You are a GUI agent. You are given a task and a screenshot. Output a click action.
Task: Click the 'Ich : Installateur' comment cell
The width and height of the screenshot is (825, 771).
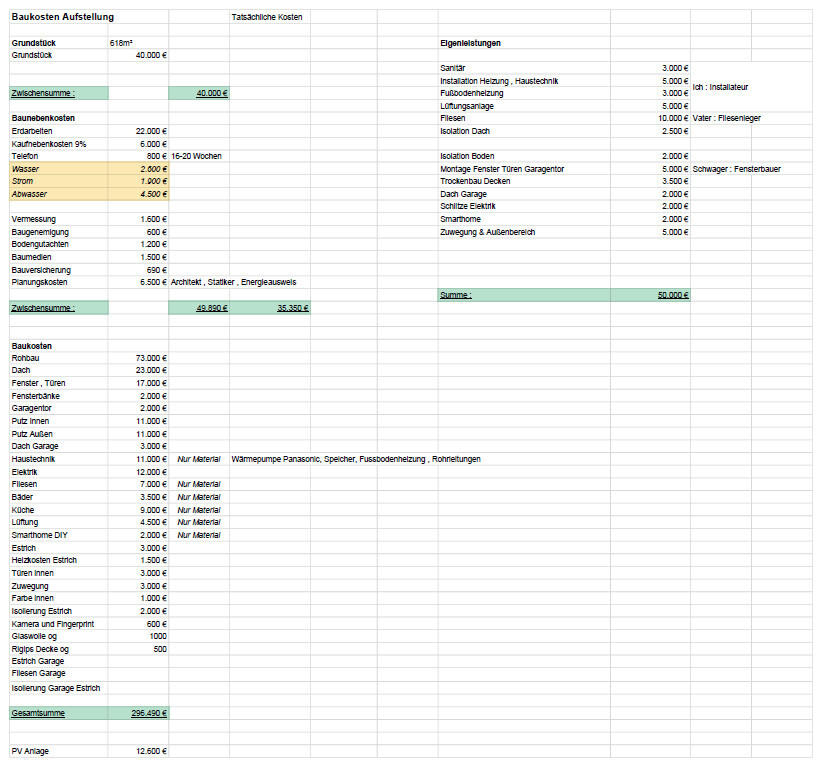[720, 87]
